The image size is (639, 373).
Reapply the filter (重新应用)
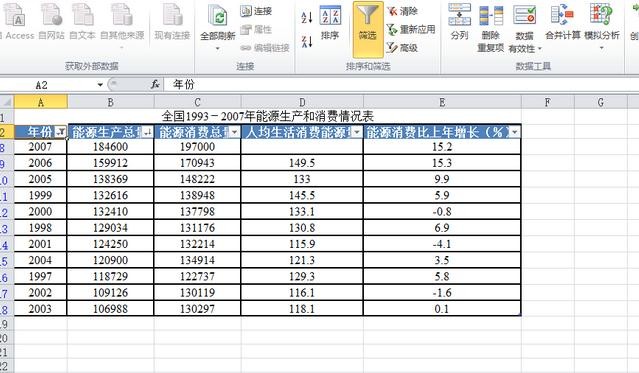coord(411,29)
